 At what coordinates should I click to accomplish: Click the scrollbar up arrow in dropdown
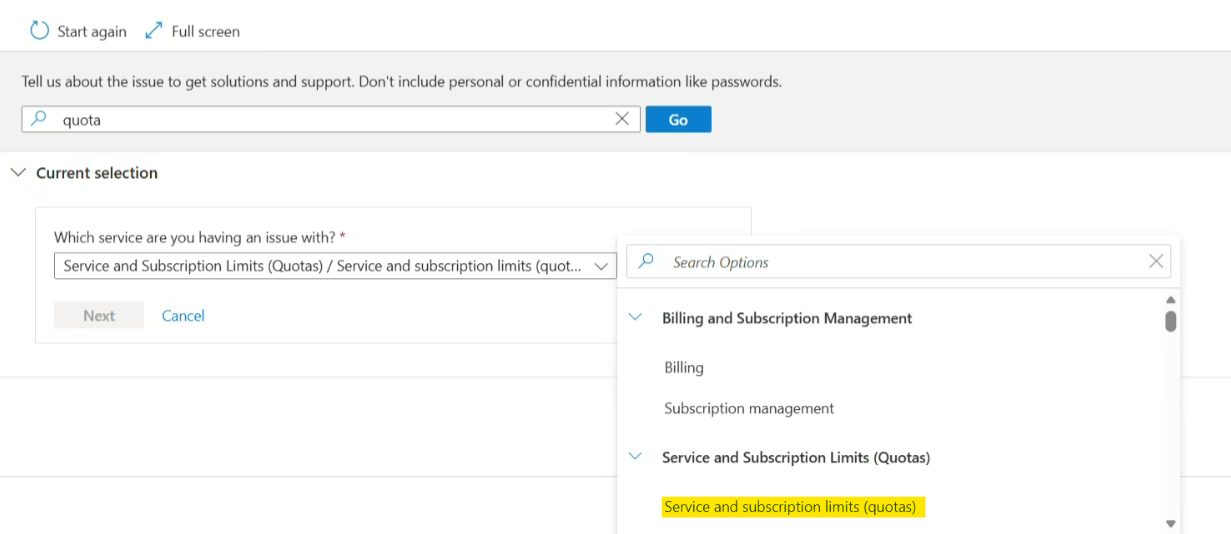point(1170,300)
